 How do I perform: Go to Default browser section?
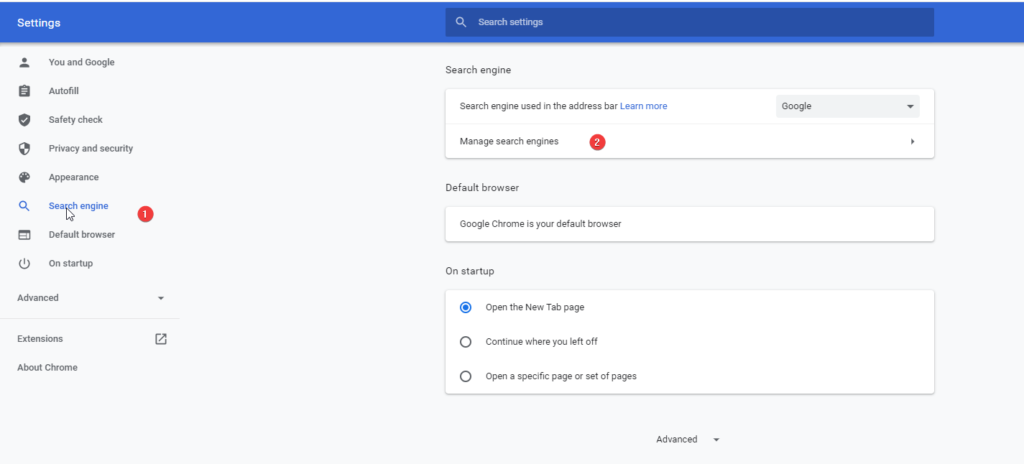(82, 235)
